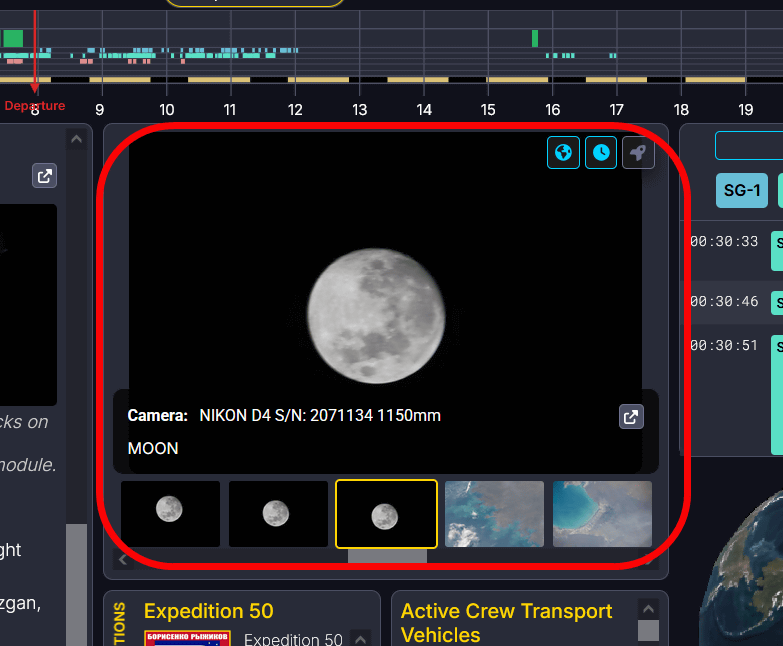Image resolution: width=783 pixels, height=646 pixels.
Task: Click the globe icon above the moon photo
Action: (564, 153)
